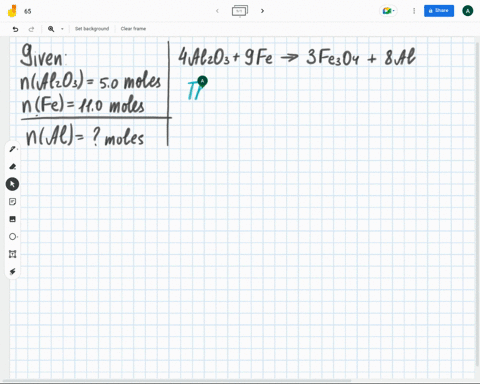Choose the Select arrow tool
This screenshot has height=384, width=480.
(12, 184)
